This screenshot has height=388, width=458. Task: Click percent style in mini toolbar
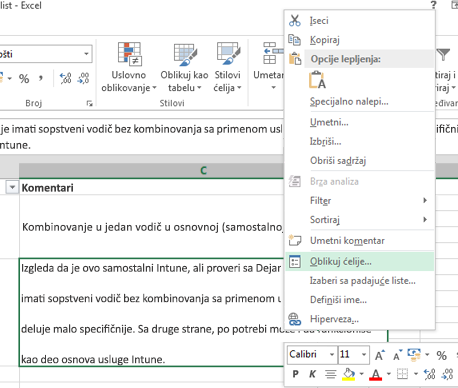pos(442,355)
